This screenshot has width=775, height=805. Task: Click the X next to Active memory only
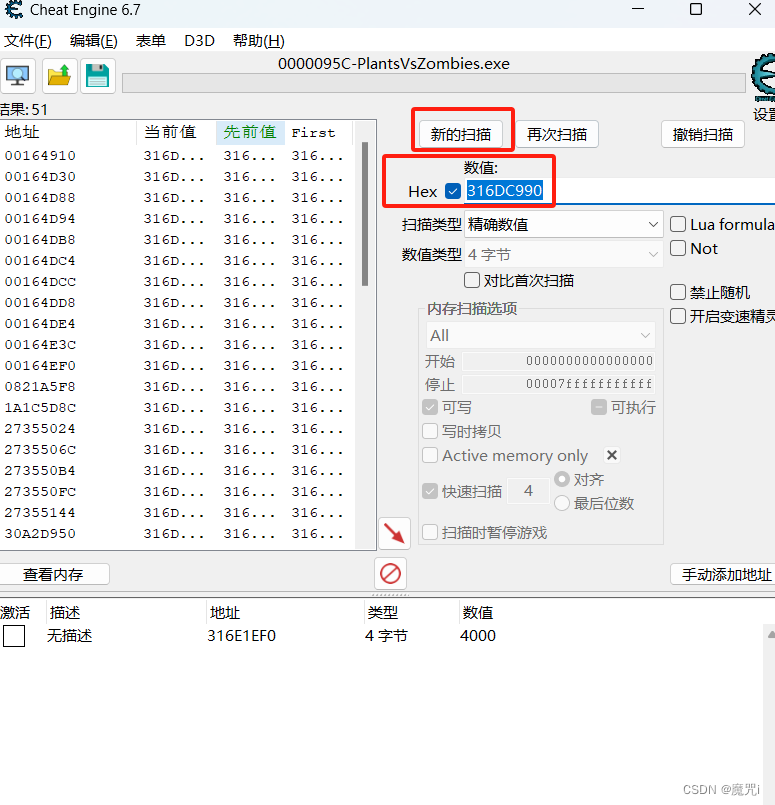click(611, 455)
